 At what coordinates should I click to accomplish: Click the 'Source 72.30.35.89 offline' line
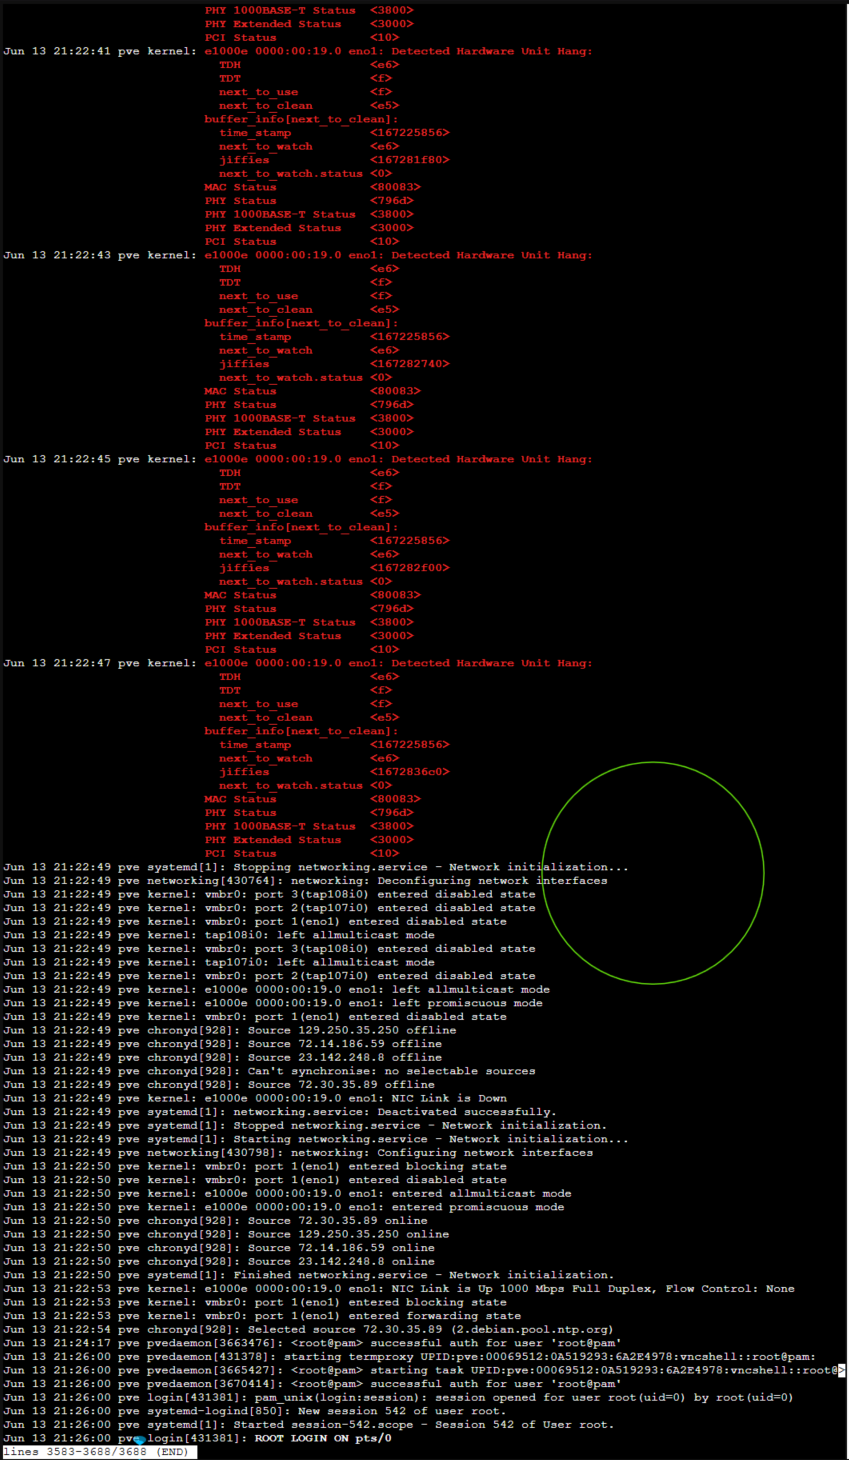tap(219, 1084)
